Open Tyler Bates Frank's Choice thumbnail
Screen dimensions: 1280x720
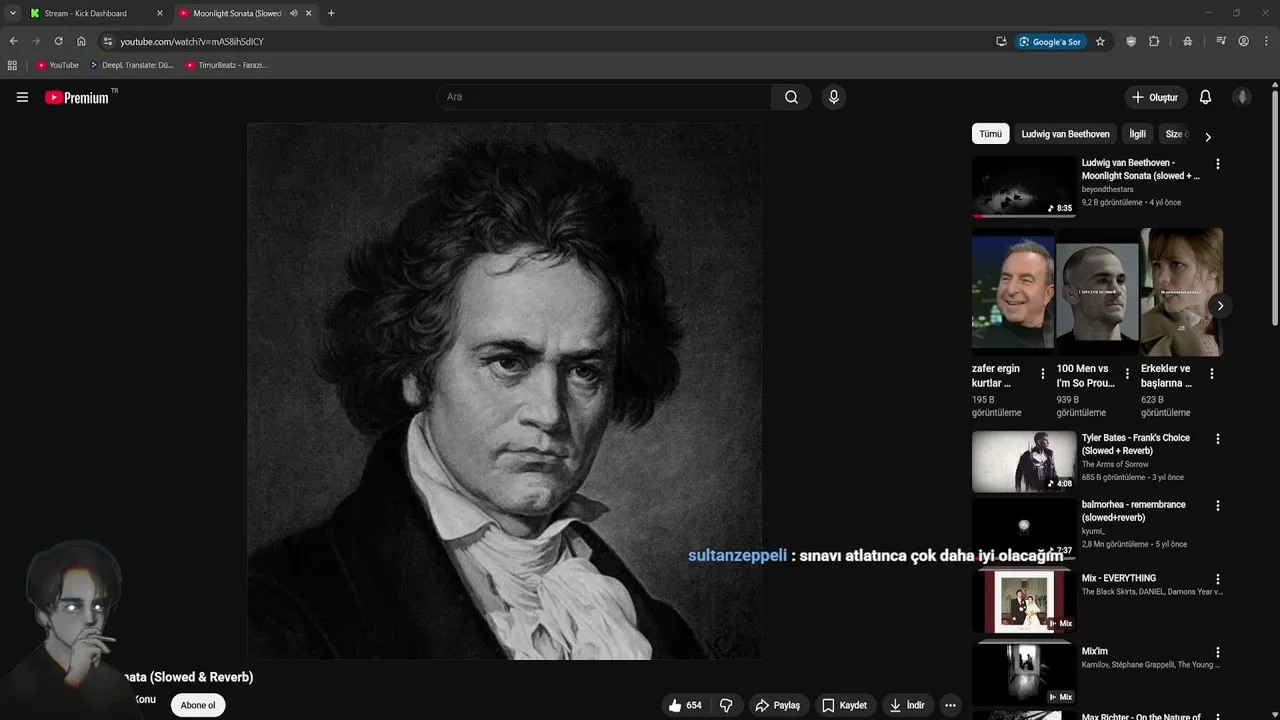1024,461
